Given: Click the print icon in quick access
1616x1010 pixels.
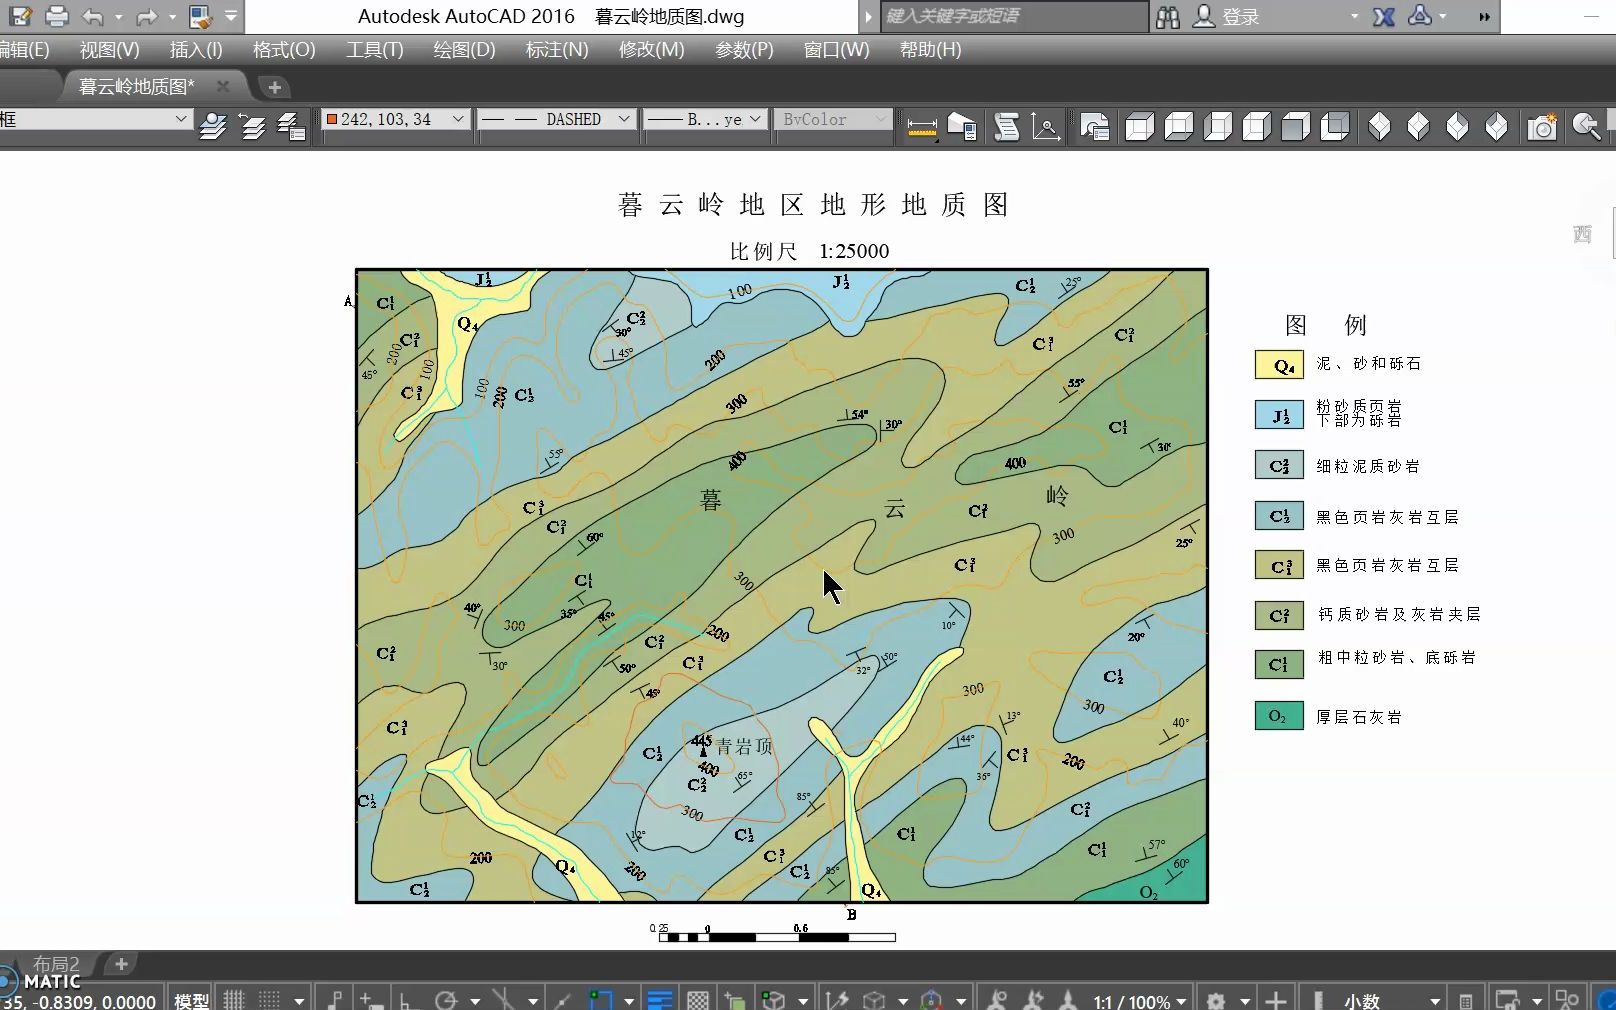Looking at the screenshot, I should pos(57,16).
